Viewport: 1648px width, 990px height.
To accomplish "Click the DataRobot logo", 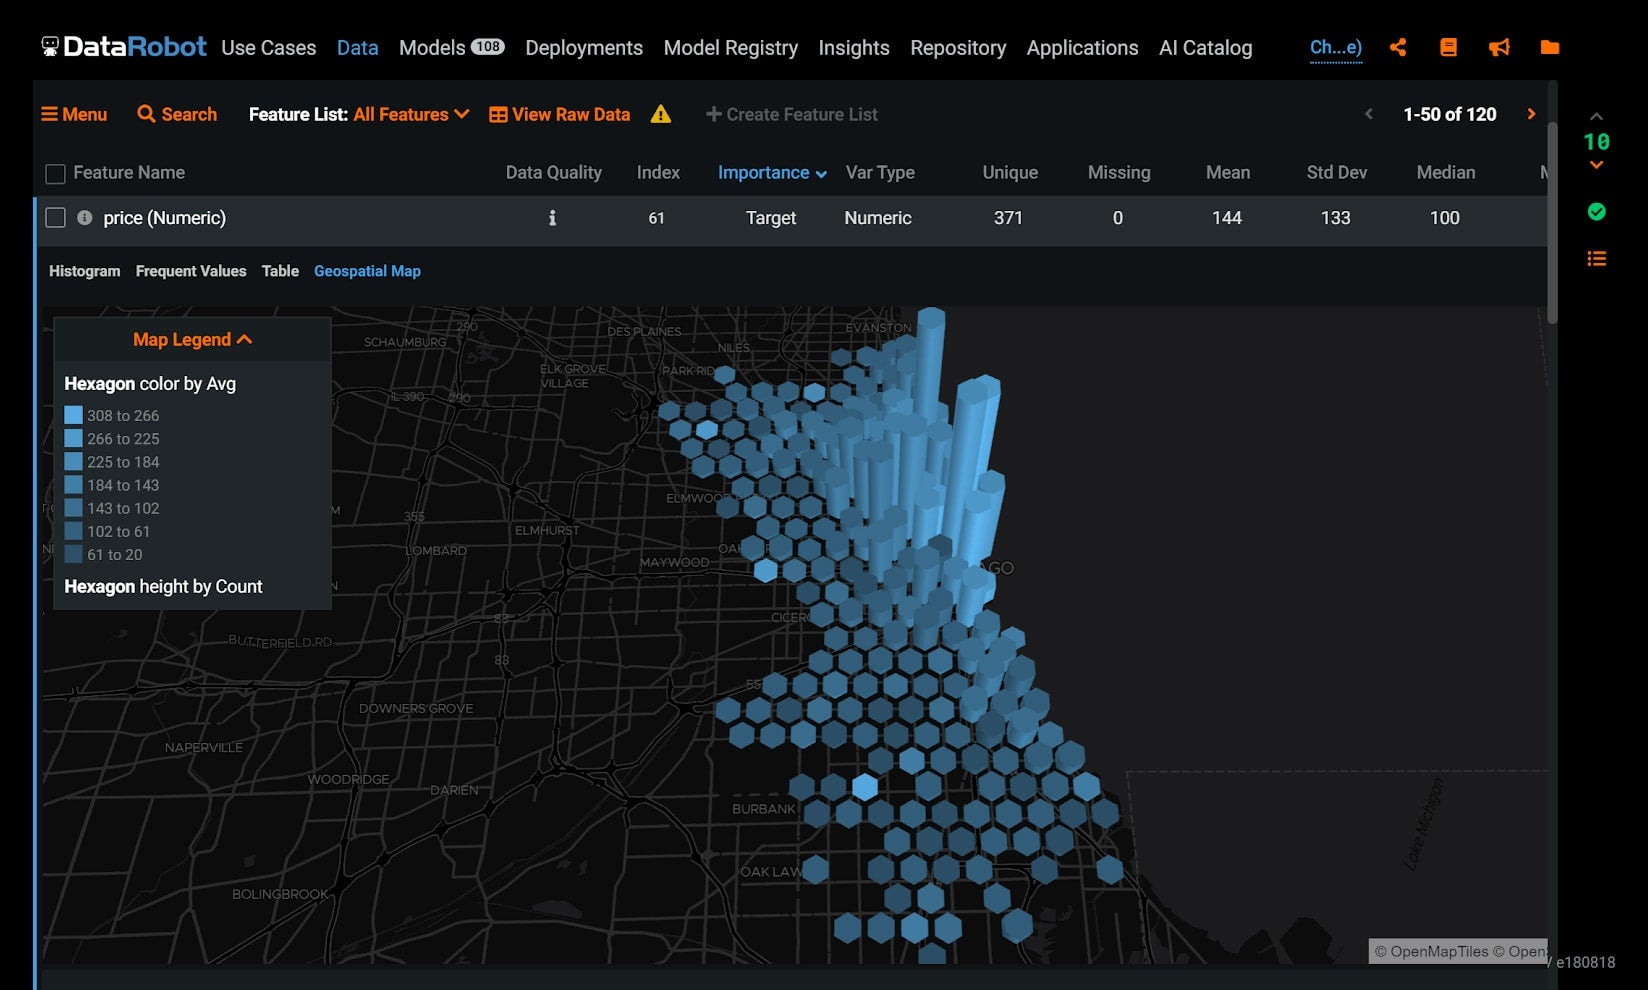I will point(124,47).
